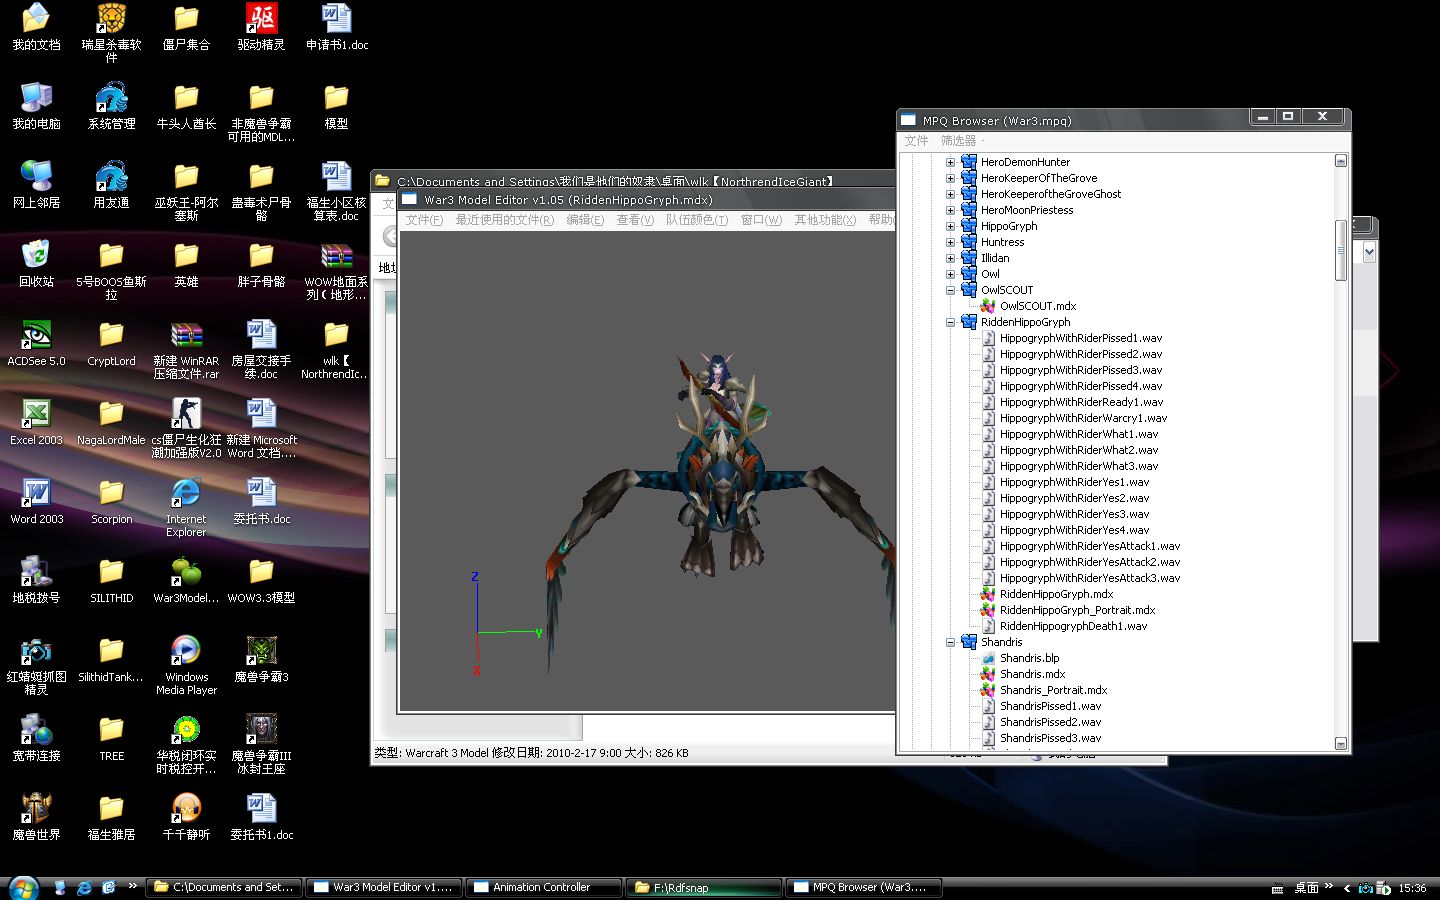Click HippogryphWithRiderPissed1.wav sound file icon
Image resolution: width=1440 pixels, height=900 pixels.
988,338
